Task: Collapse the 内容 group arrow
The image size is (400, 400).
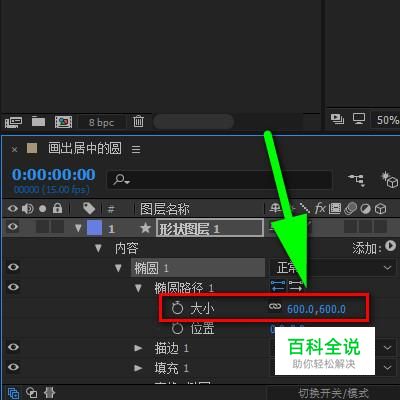Action: 98,248
